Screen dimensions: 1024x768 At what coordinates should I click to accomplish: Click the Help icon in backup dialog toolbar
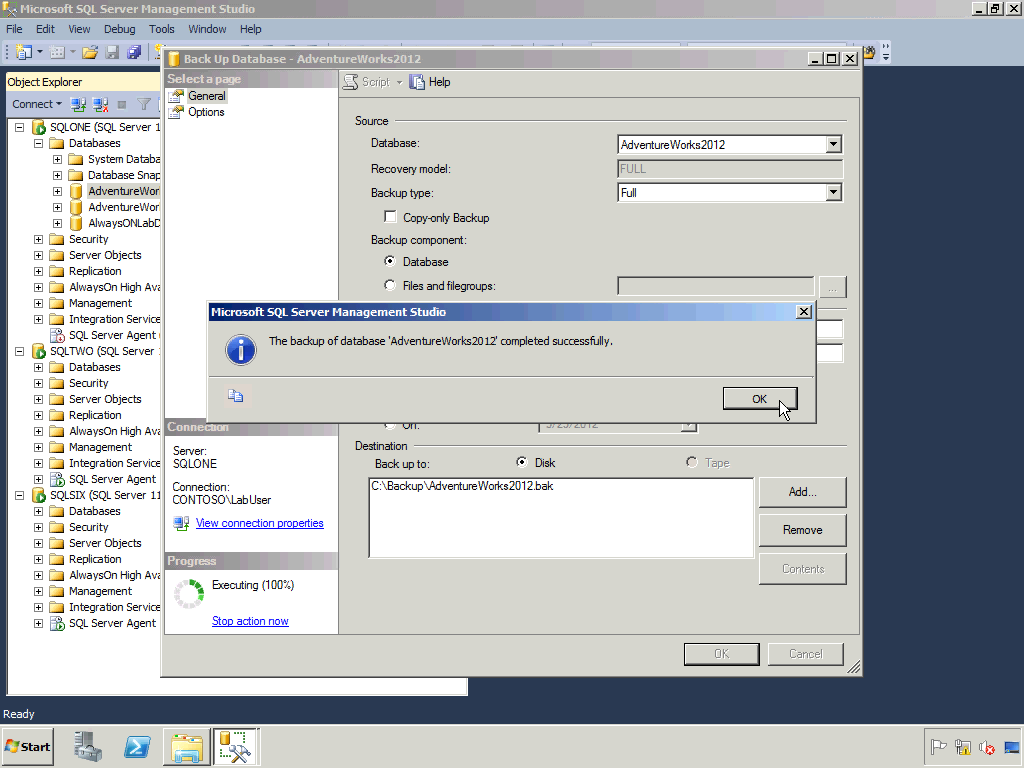click(417, 82)
